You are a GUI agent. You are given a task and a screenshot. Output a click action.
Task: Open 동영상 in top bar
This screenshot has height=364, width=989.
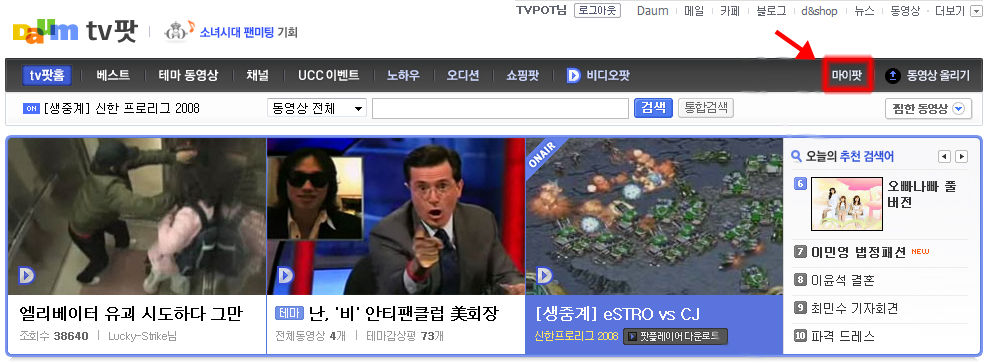tap(905, 11)
